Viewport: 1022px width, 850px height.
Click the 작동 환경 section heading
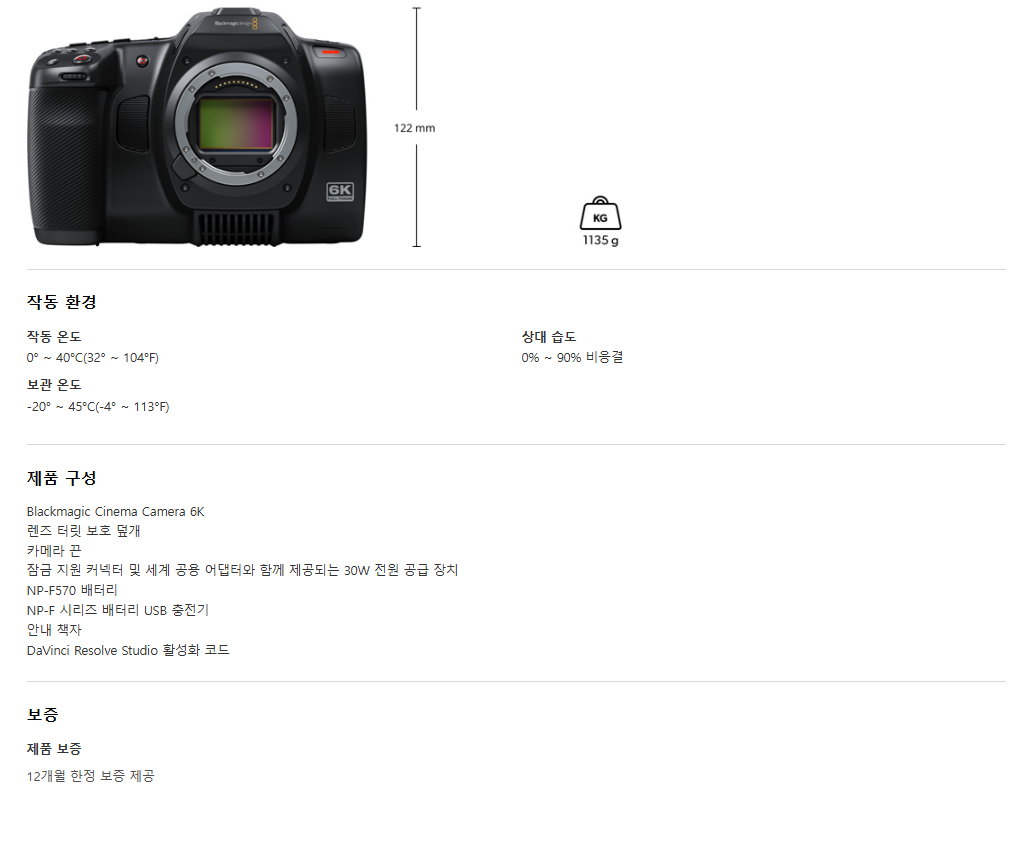[62, 302]
